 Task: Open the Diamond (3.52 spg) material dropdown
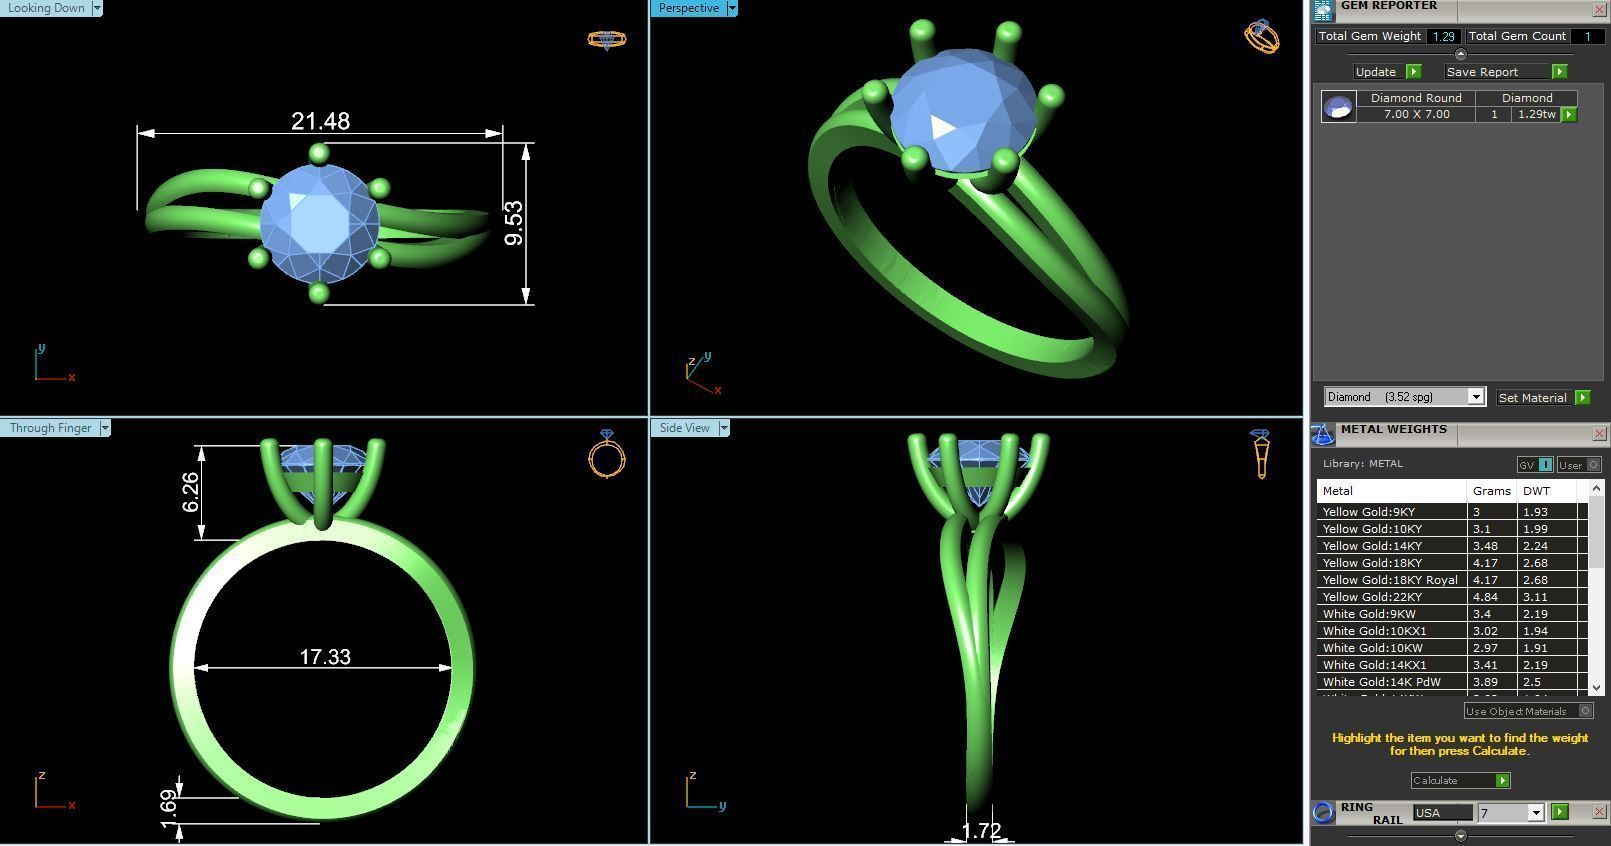tap(1475, 397)
